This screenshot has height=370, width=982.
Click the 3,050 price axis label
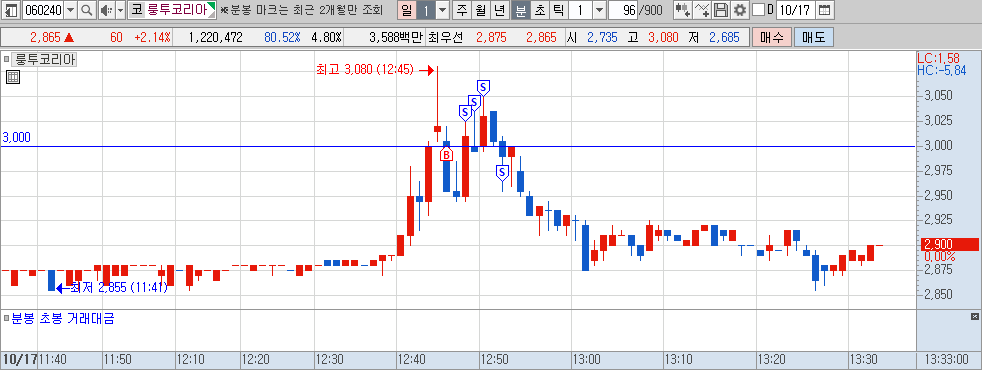tap(938, 95)
